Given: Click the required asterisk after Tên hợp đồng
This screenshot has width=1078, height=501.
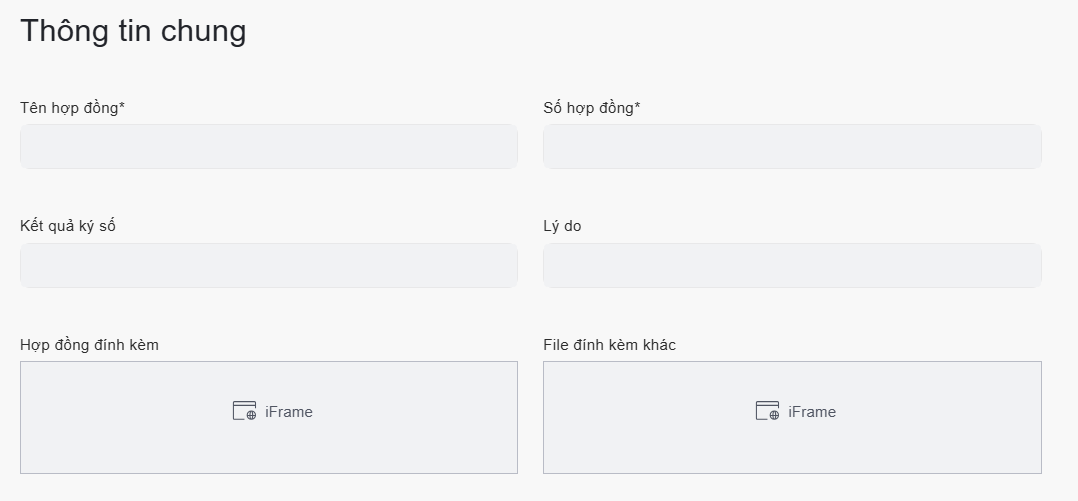Looking at the screenshot, I should (122, 106).
